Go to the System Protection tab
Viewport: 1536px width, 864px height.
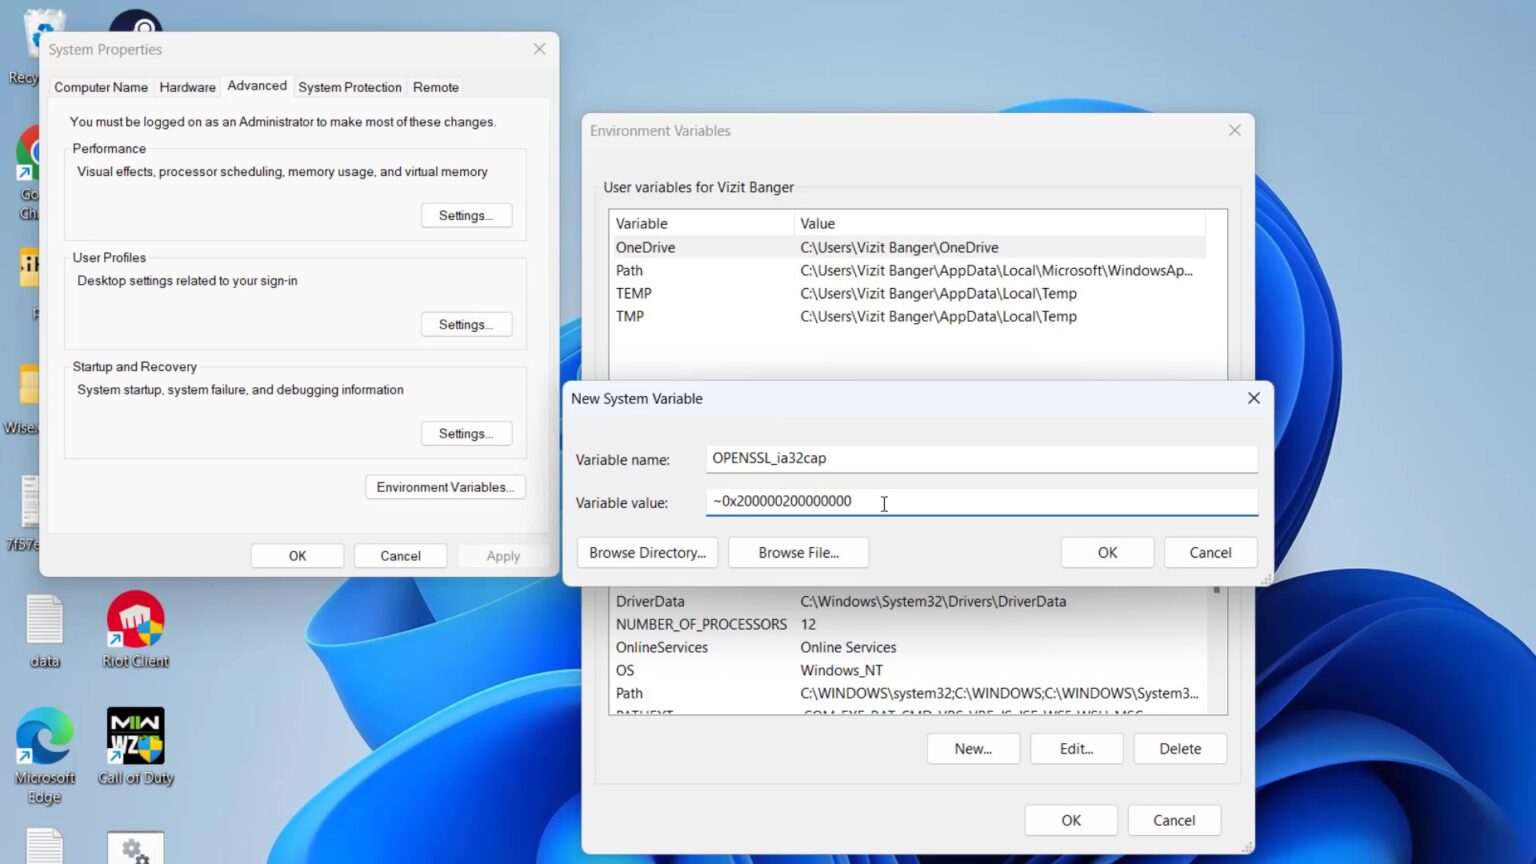pyautogui.click(x=349, y=87)
